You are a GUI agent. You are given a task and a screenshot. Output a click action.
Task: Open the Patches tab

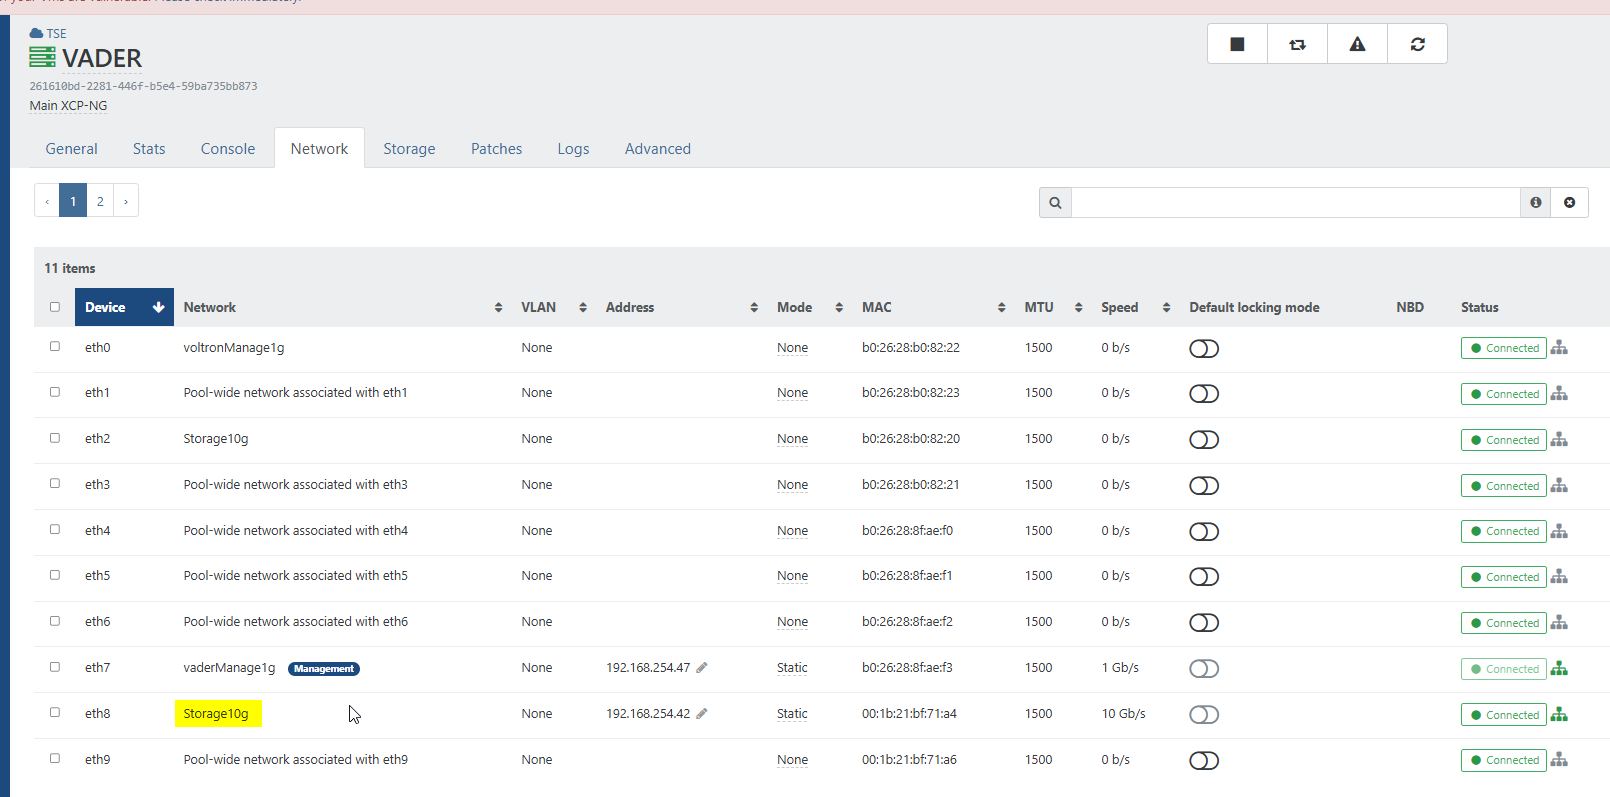[x=496, y=149]
